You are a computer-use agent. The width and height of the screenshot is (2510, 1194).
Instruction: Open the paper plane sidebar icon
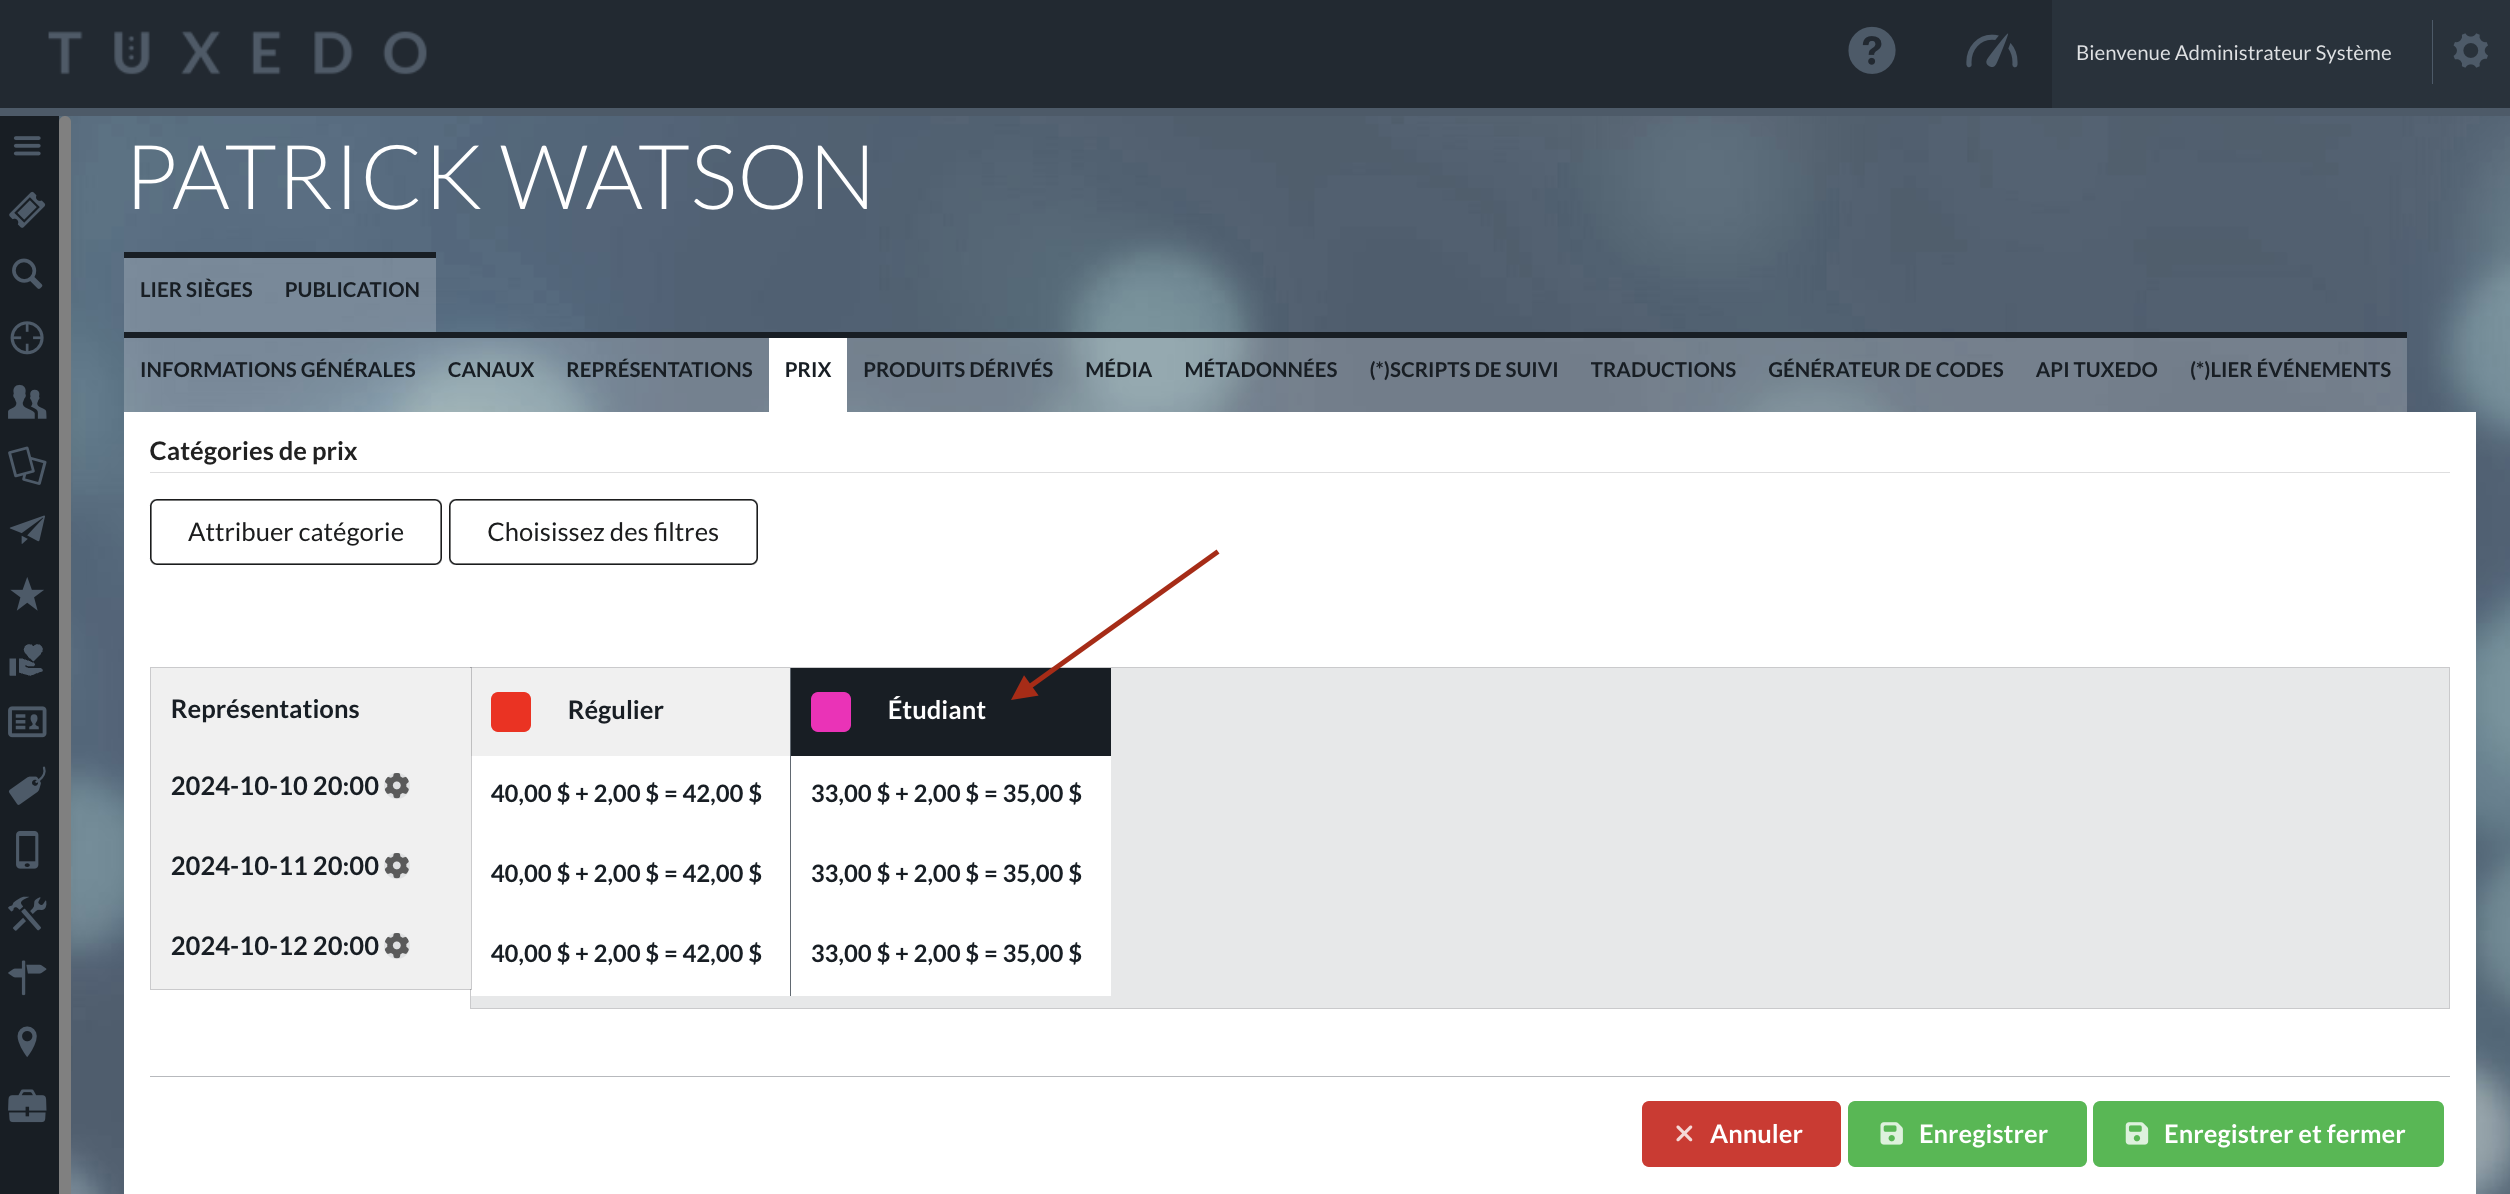[27, 529]
